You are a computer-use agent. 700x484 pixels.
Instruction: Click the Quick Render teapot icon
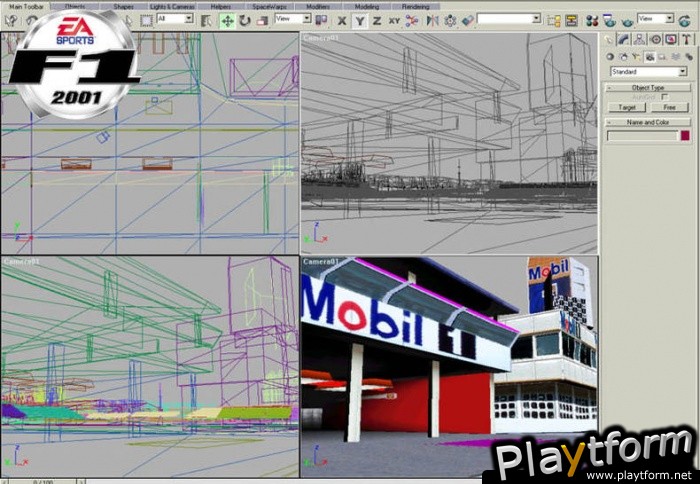tap(627, 21)
